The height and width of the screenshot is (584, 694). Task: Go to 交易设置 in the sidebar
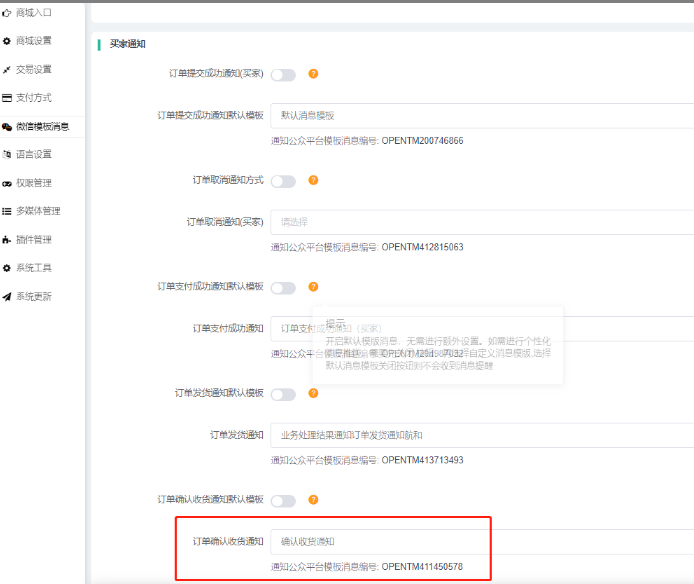[x=34, y=70]
